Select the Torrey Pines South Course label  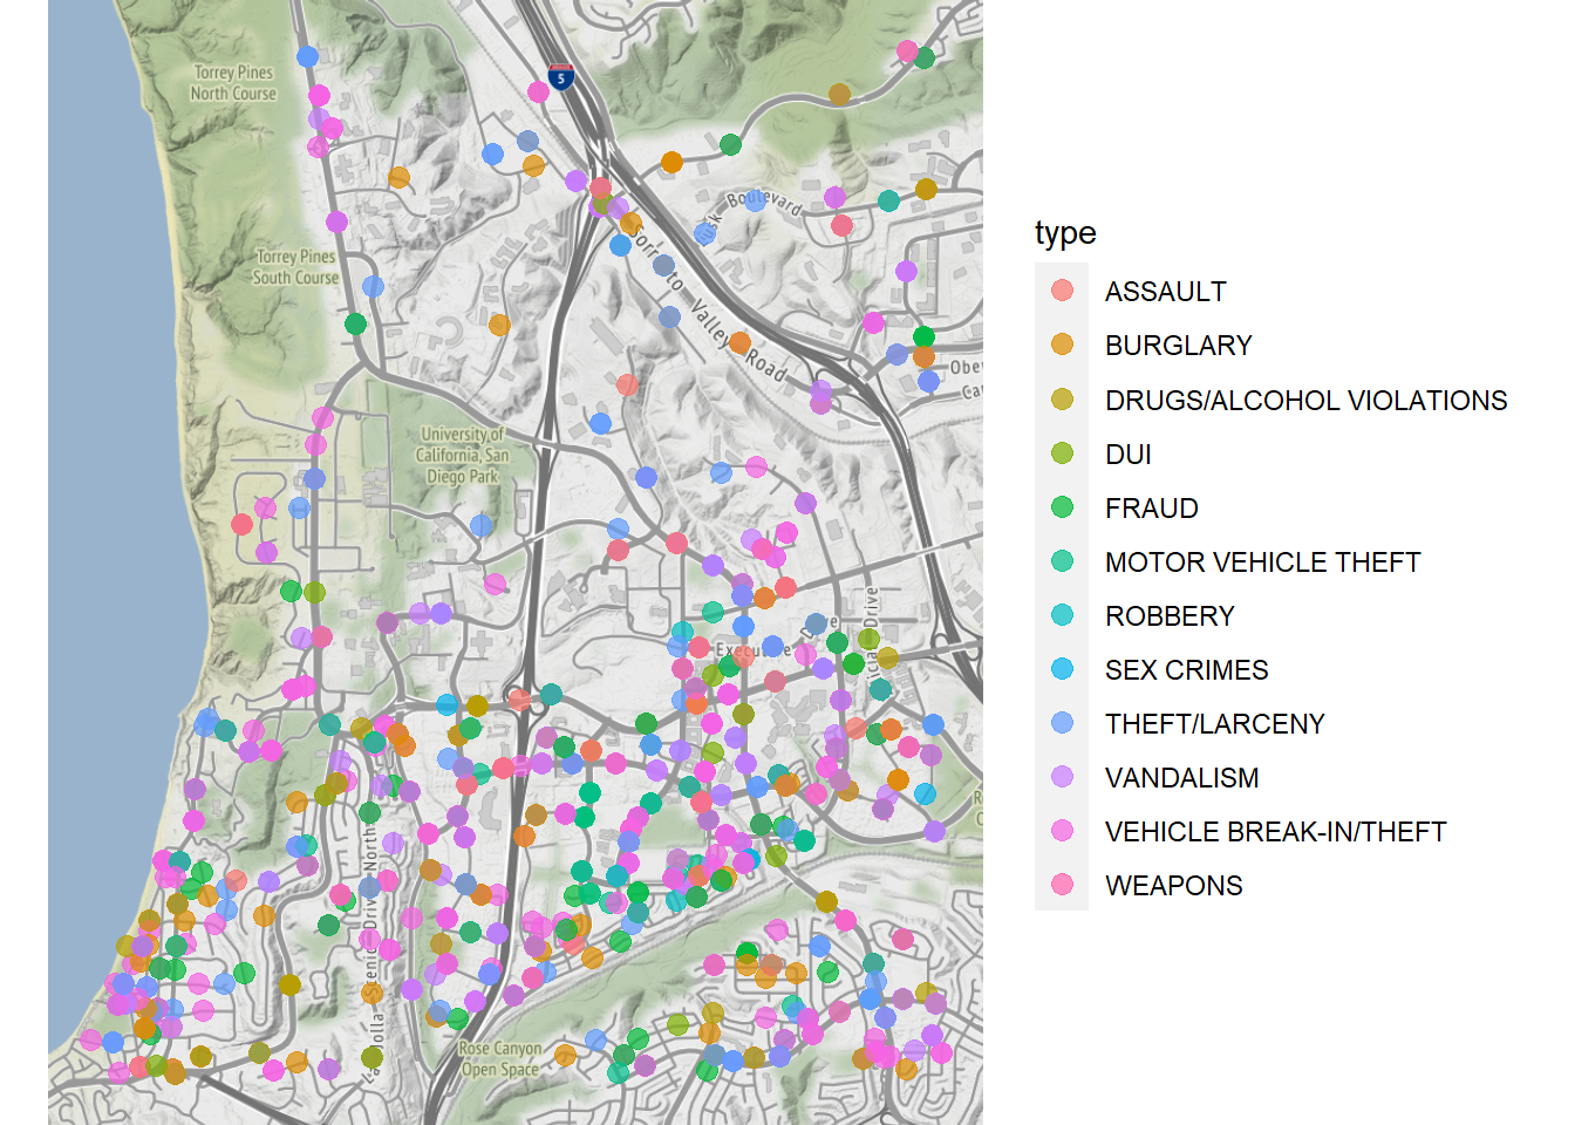295,267
